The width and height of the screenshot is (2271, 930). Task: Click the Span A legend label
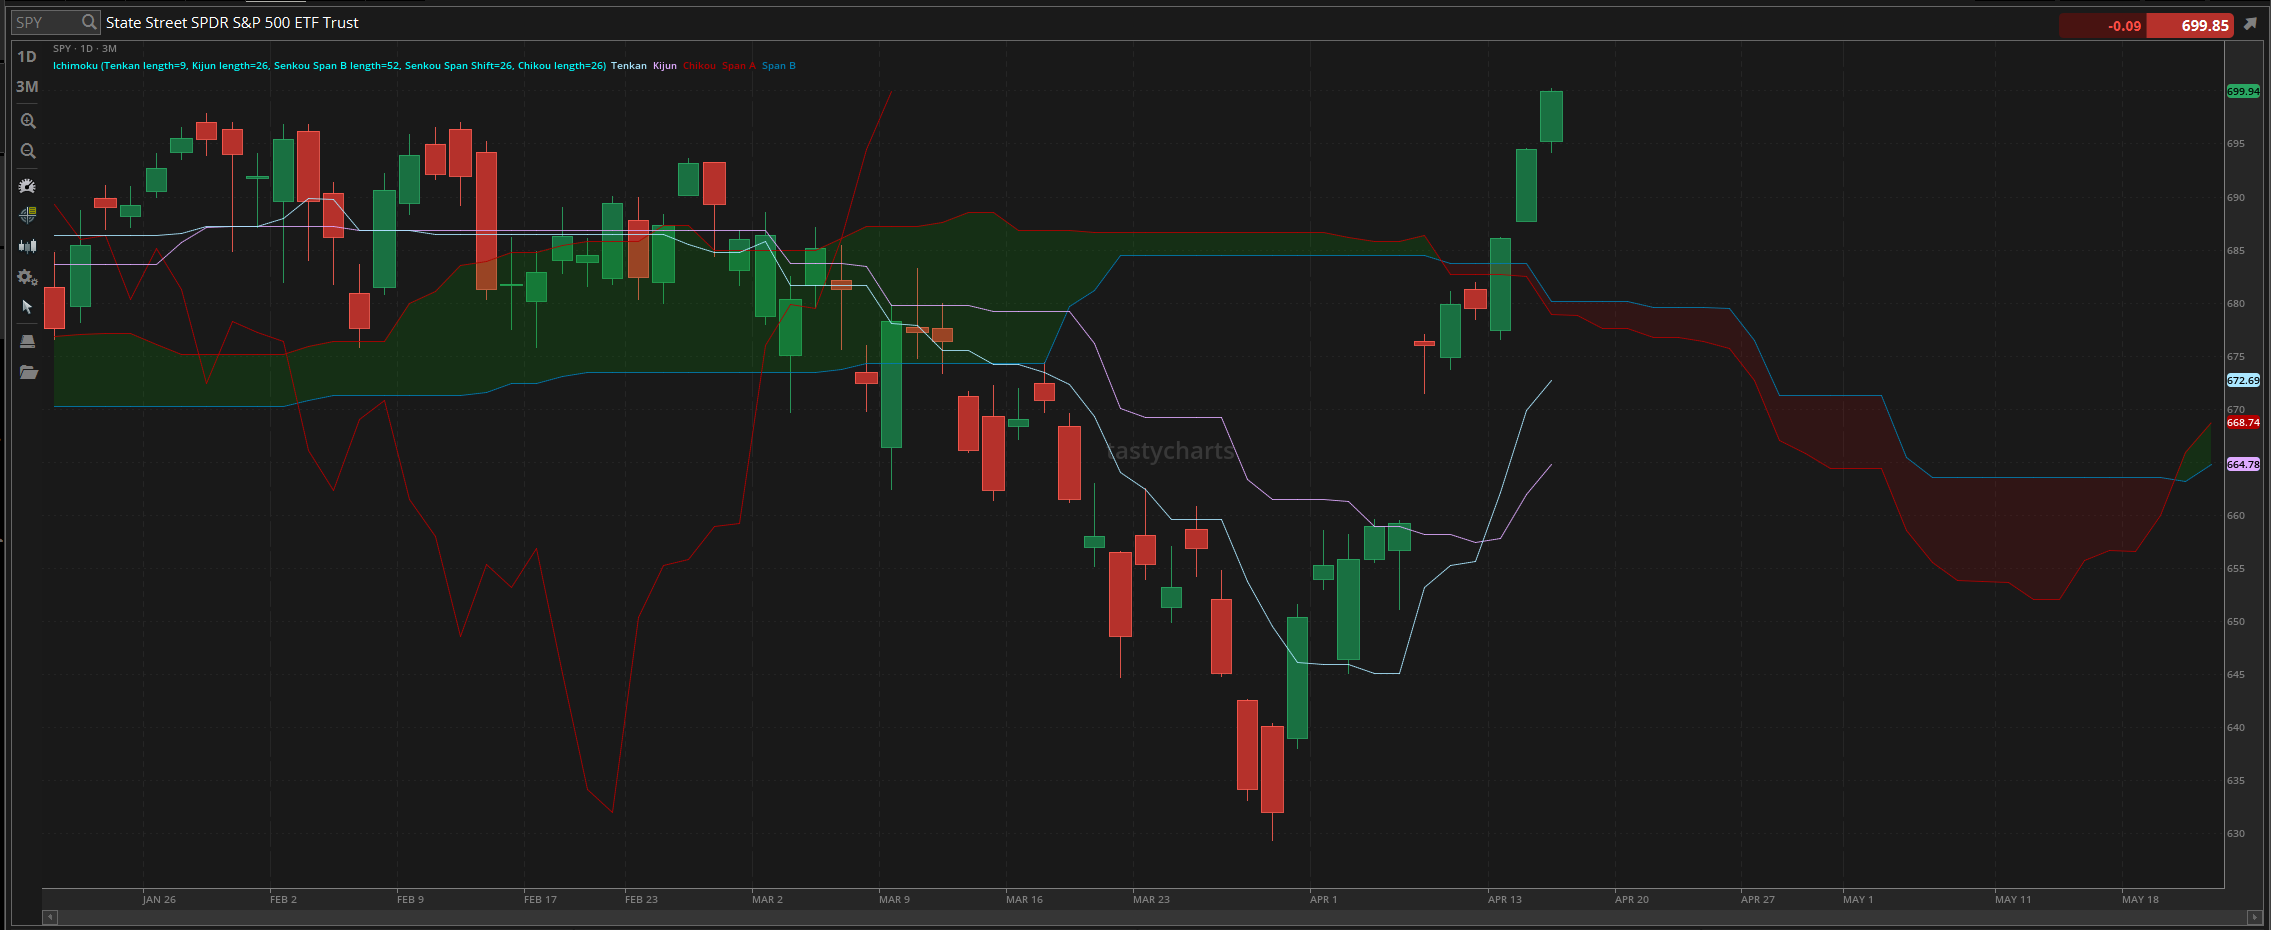click(739, 66)
